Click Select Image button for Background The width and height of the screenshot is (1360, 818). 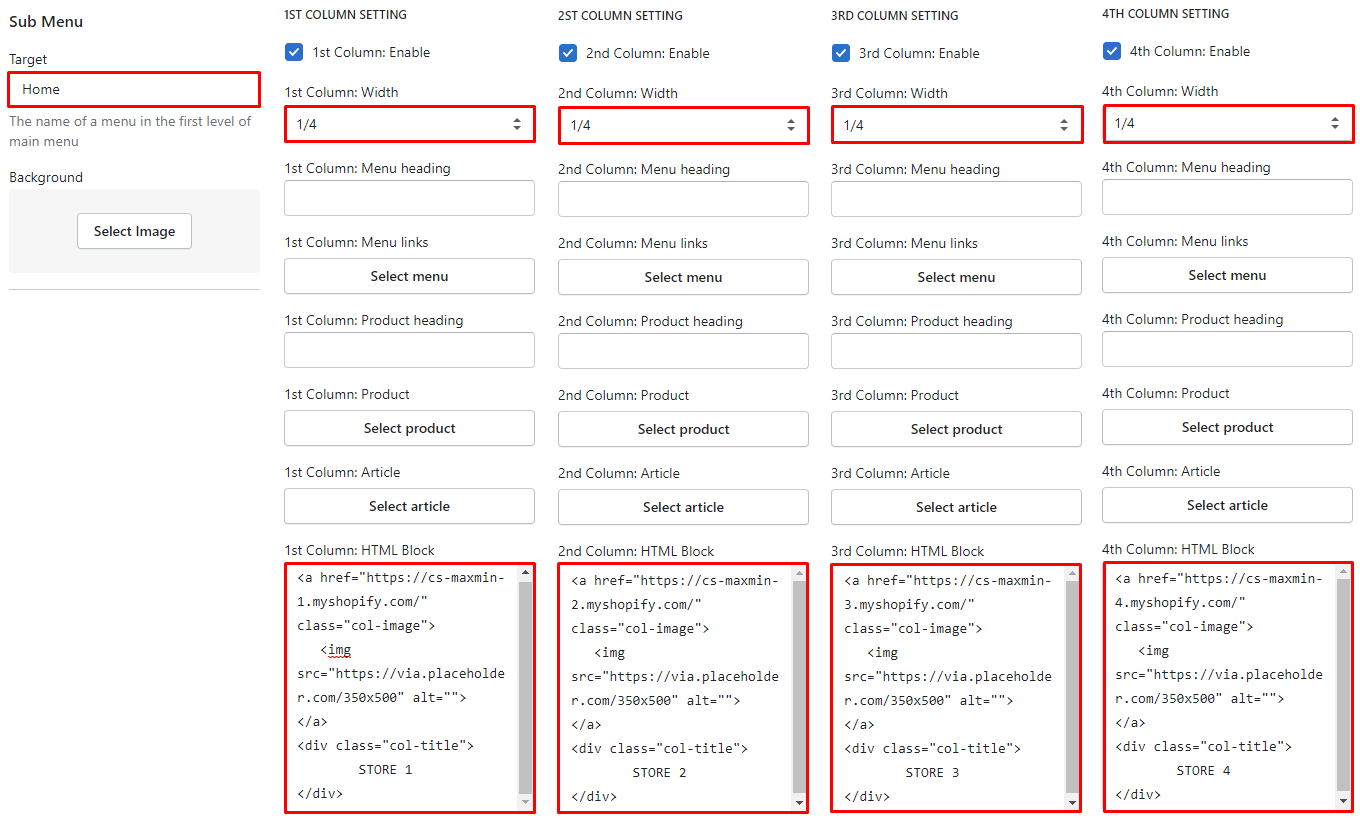click(x=134, y=231)
